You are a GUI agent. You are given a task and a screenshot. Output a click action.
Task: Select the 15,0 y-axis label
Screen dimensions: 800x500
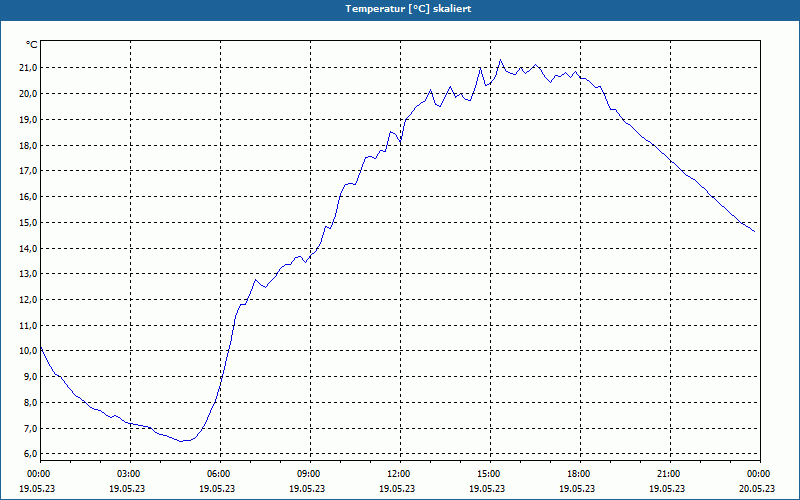click(x=28, y=222)
